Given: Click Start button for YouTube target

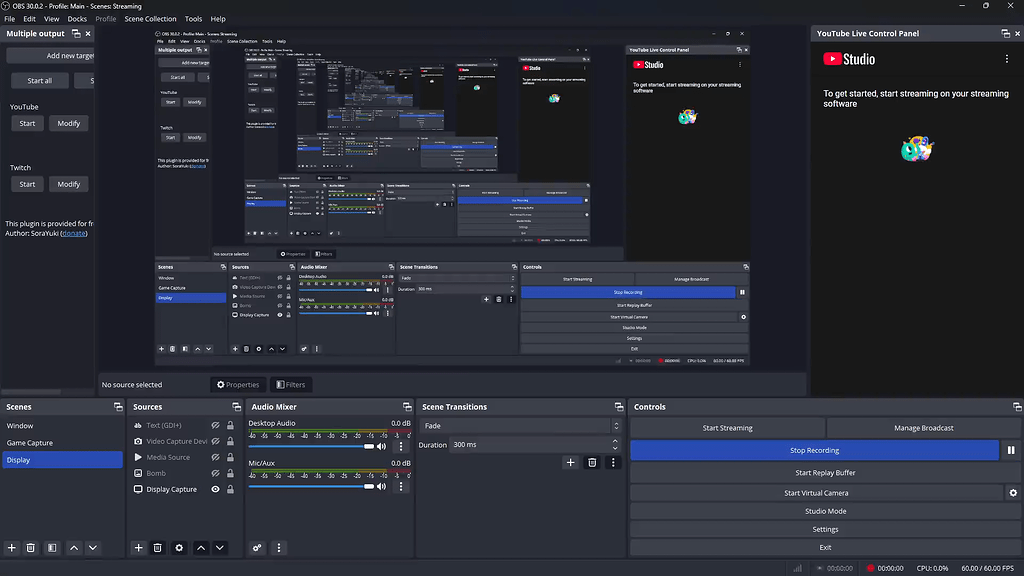Looking at the screenshot, I should [x=27, y=123].
